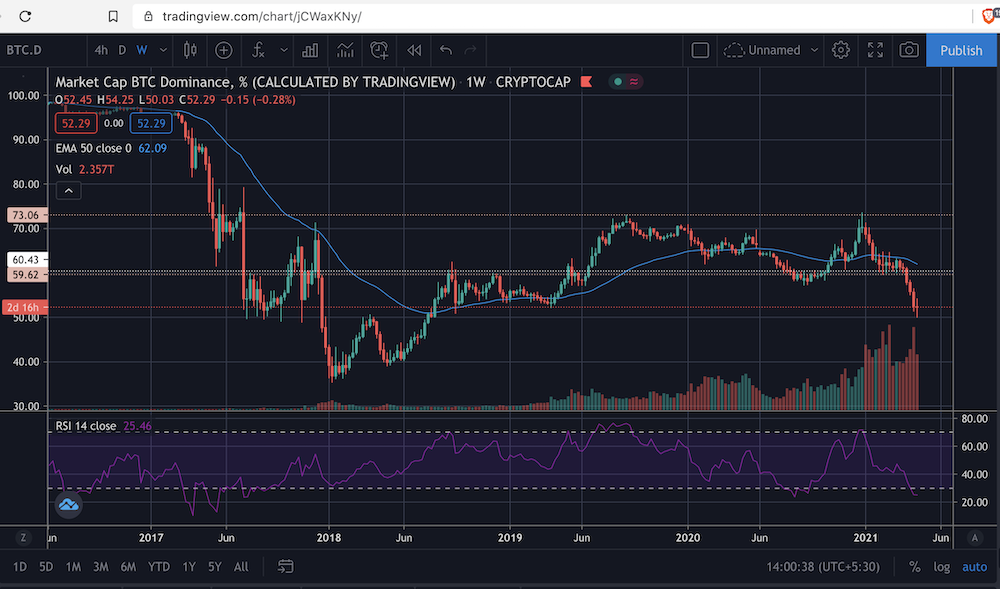Select the W weekly interval
This screenshot has height=589, width=1000.
[142, 50]
